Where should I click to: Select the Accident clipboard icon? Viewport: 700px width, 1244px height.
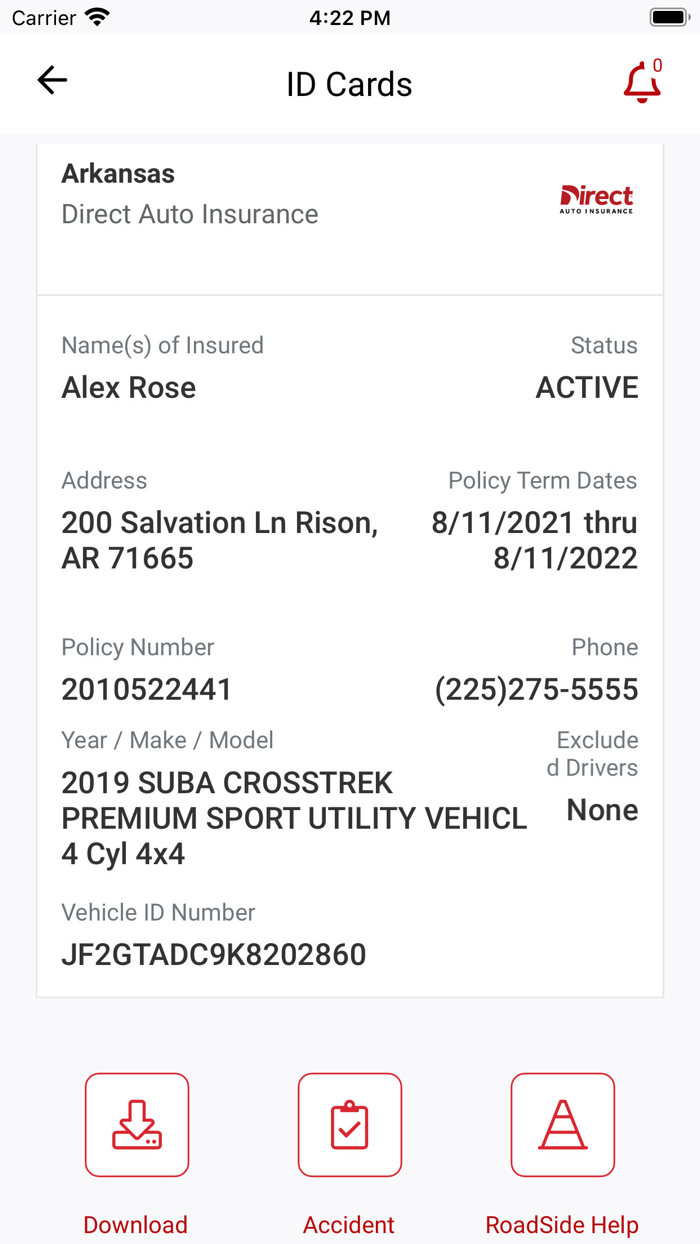click(349, 1124)
